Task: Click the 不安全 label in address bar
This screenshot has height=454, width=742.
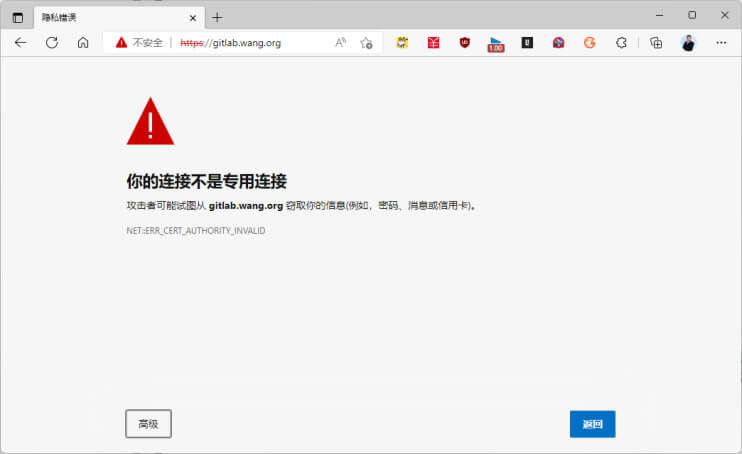Action: click(x=148, y=43)
